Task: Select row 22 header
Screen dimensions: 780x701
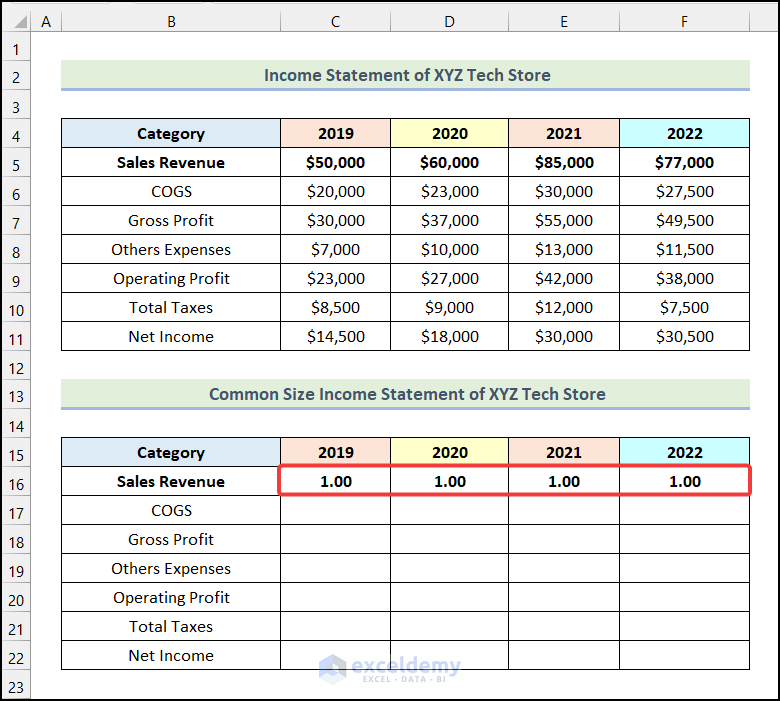Action: tap(16, 658)
